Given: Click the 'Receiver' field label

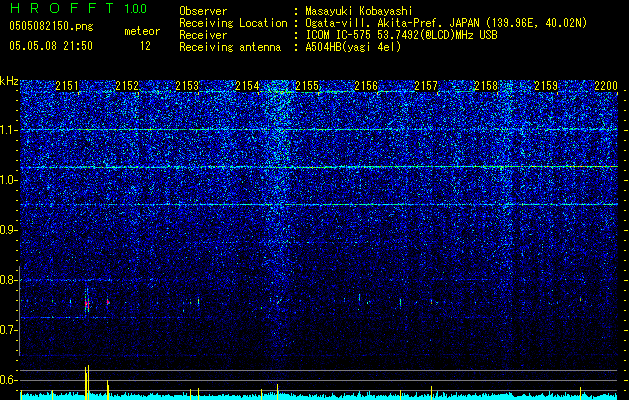Looking at the screenshot, I should (x=203, y=35).
